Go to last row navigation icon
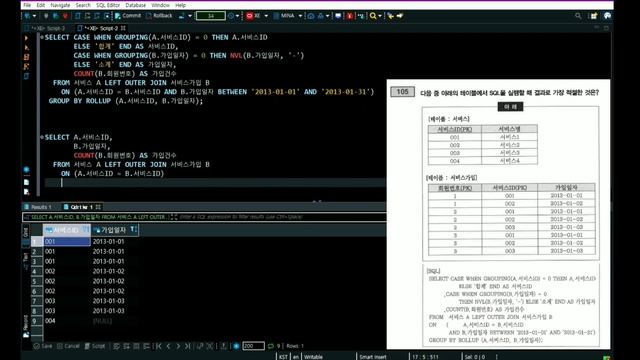The width and height of the screenshot is (640, 360). [x=187, y=346]
